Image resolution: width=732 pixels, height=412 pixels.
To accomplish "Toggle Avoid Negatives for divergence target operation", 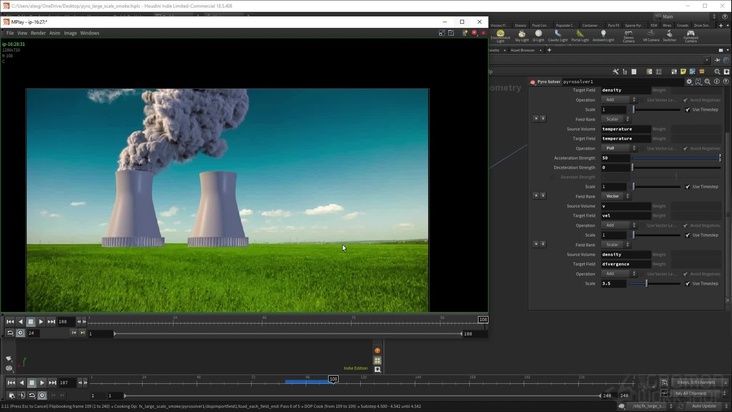I will coord(685,274).
